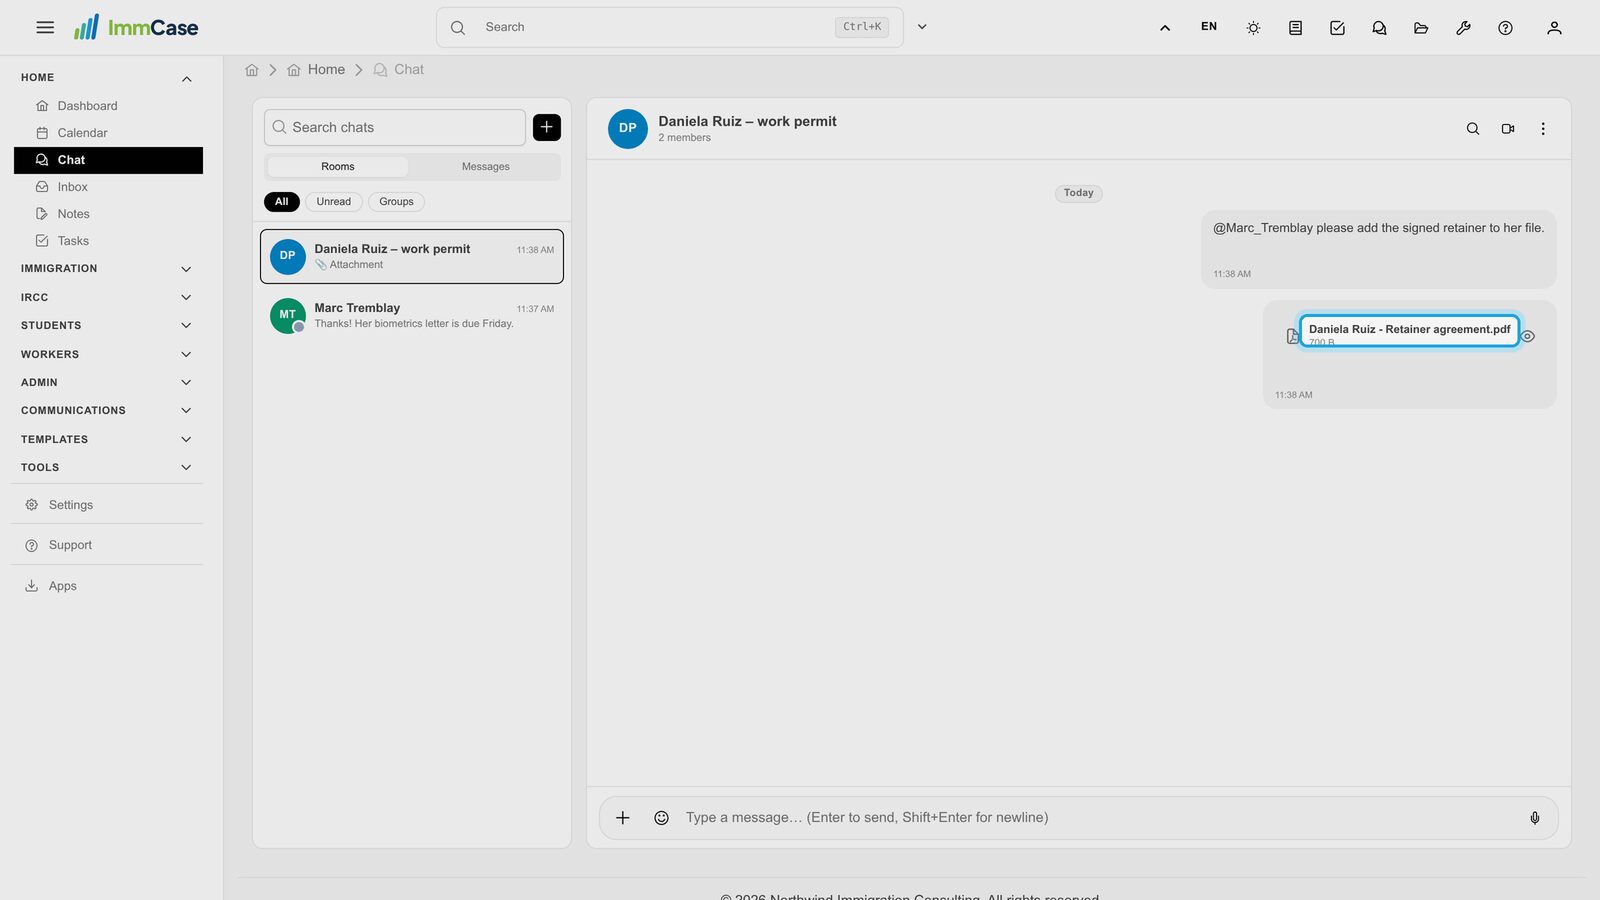Search within the Daniela Ruiz conversation
Image resolution: width=1600 pixels, height=900 pixels.
[x=1473, y=129]
